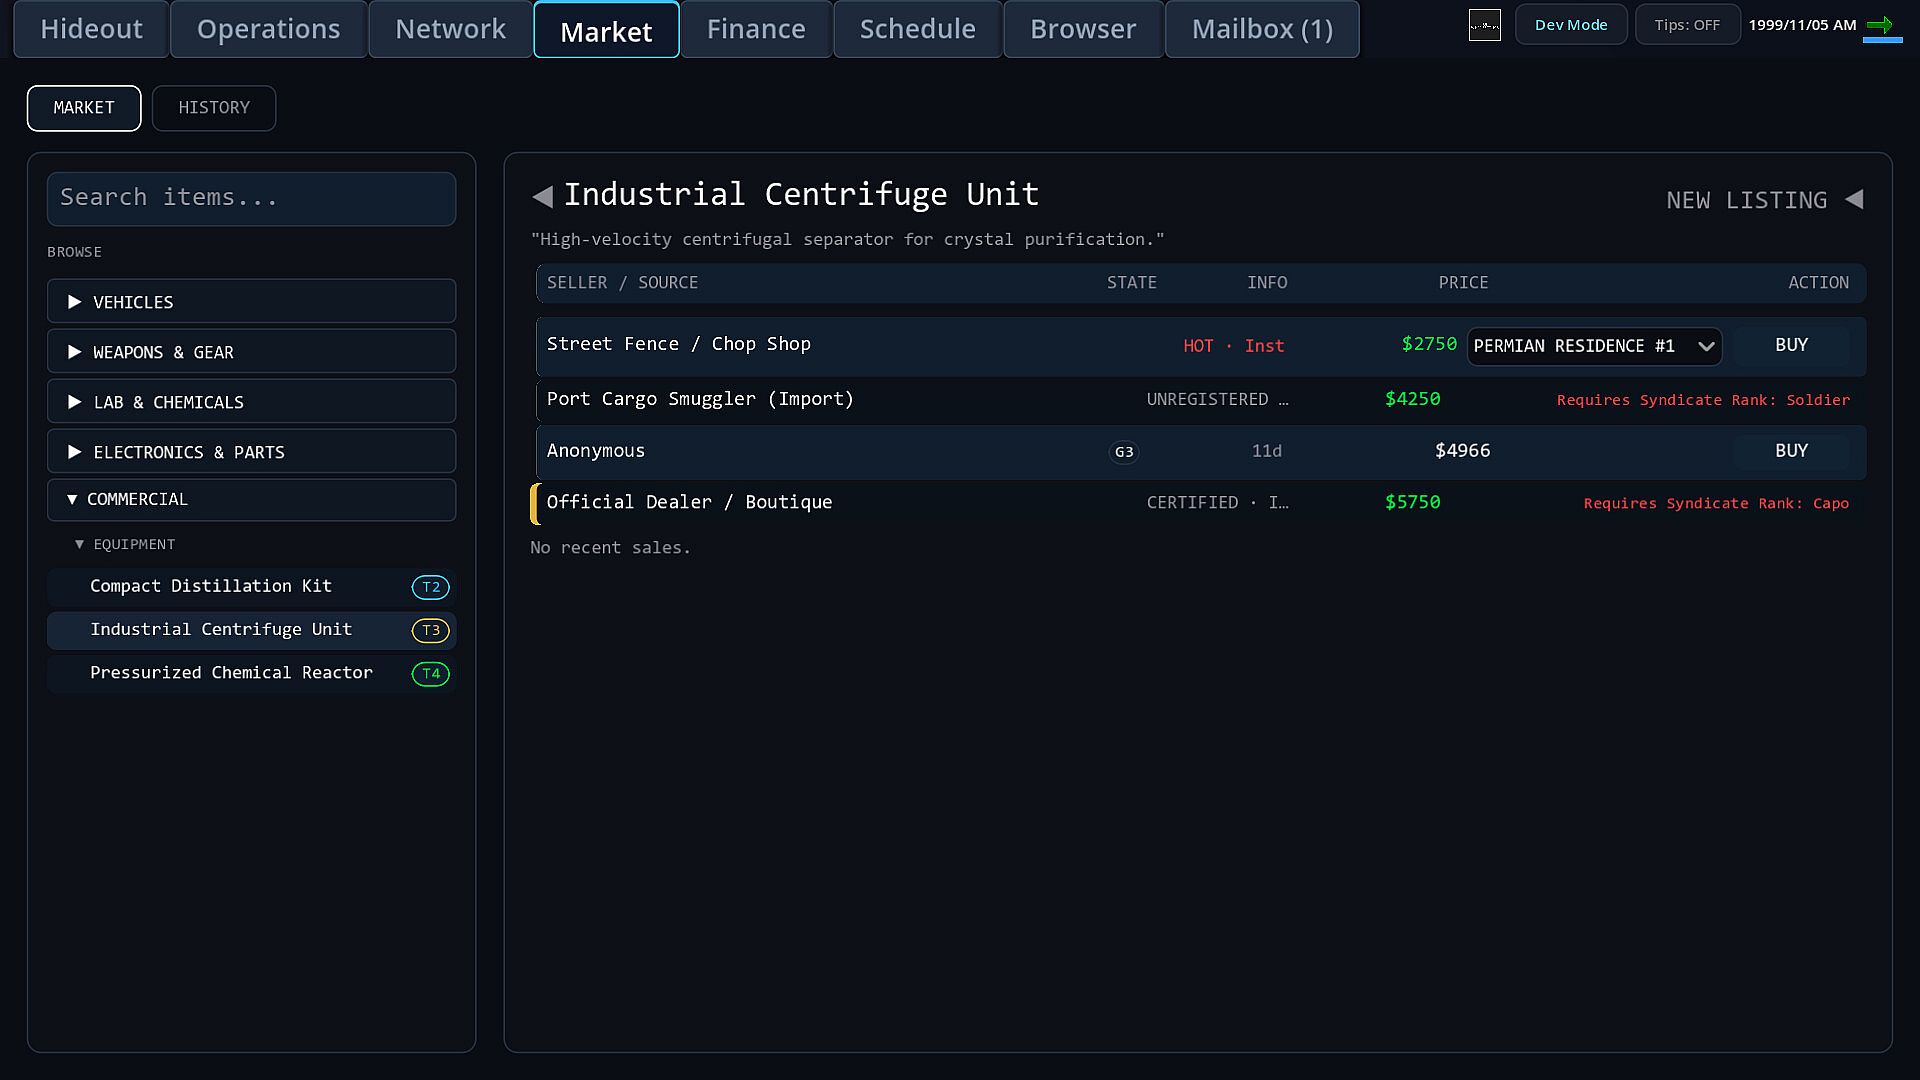Click the T2 badge on Compact Distillation Kit
Image resolution: width=1920 pixels, height=1080 pixels.
click(x=431, y=587)
